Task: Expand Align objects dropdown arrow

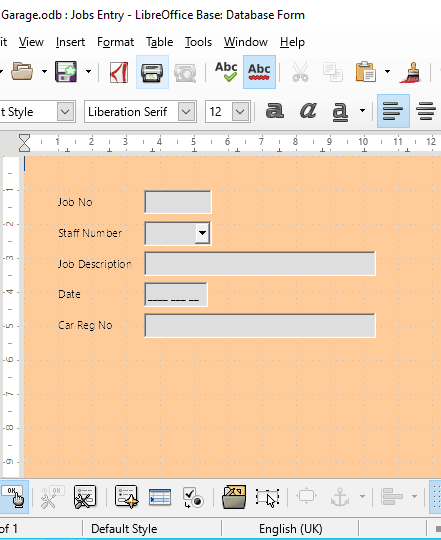Action: 414,496
